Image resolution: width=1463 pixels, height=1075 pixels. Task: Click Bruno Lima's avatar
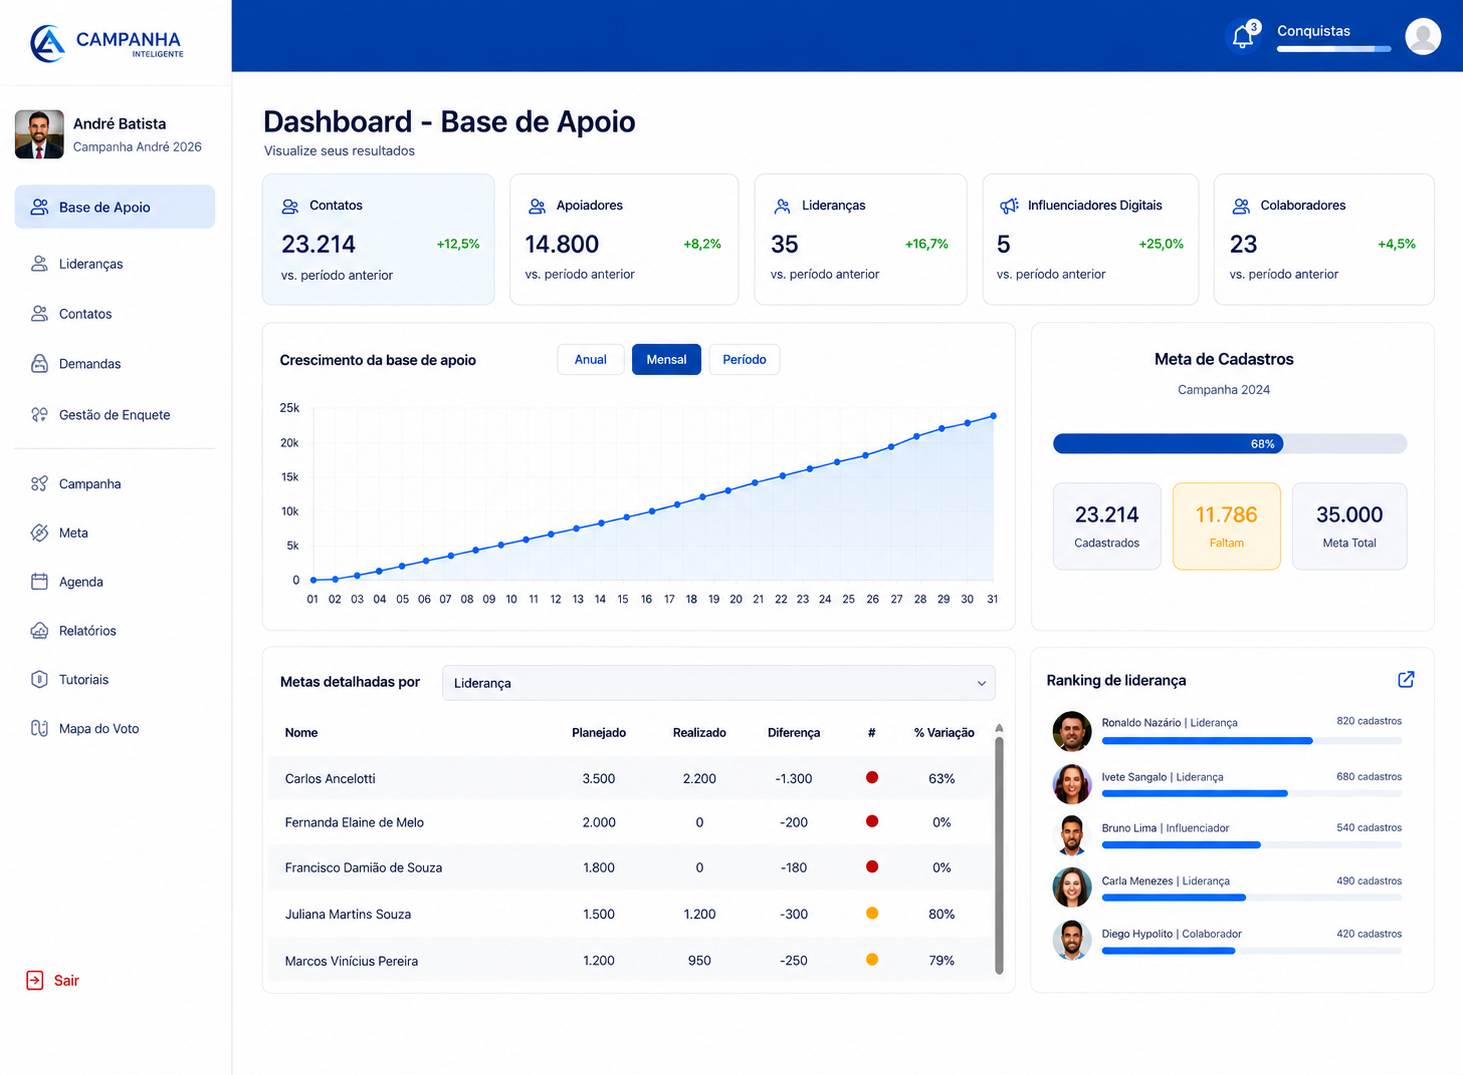[1072, 835]
